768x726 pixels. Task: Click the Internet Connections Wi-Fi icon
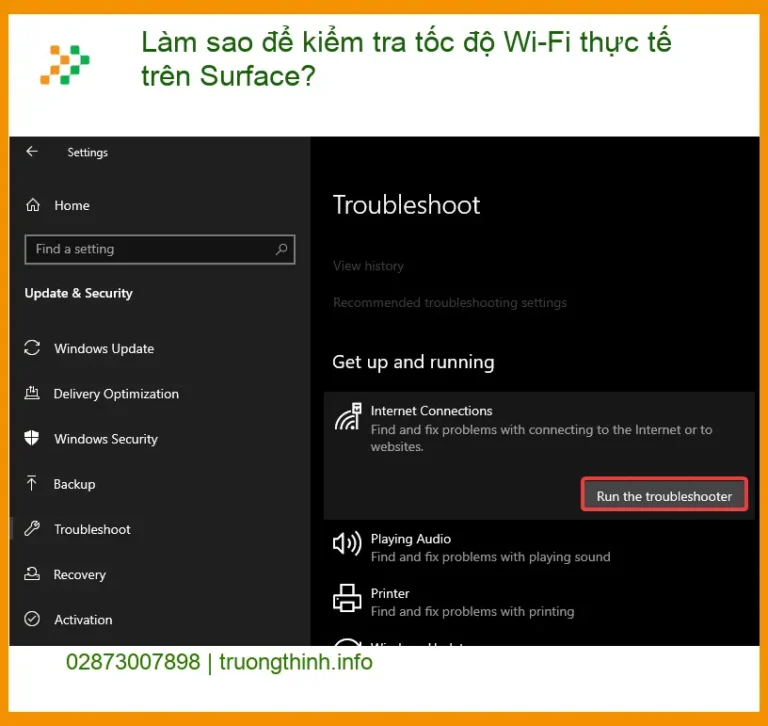coord(348,416)
